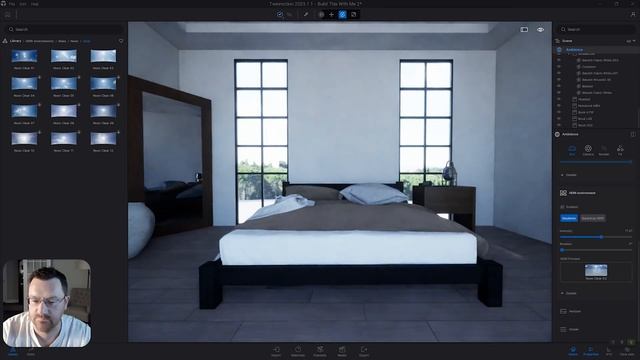Switch to the Render ambience tab
The width and height of the screenshot is (640, 360).
604,150
